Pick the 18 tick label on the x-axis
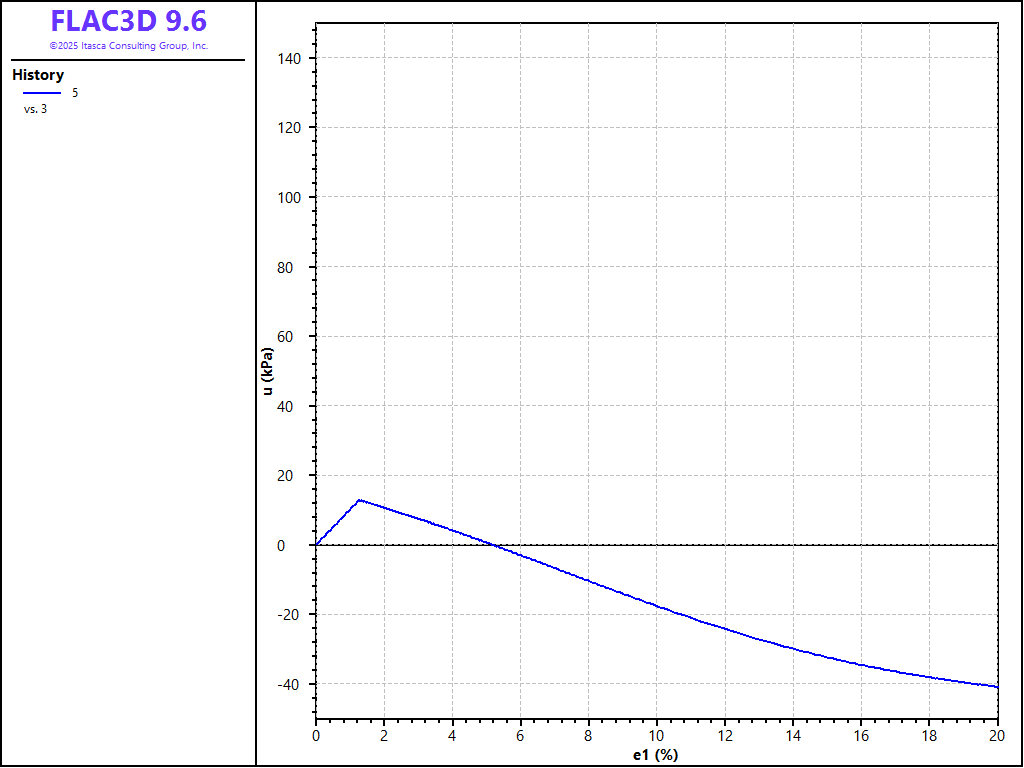This screenshot has width=1024, height=768. click(x=930, y=735)
